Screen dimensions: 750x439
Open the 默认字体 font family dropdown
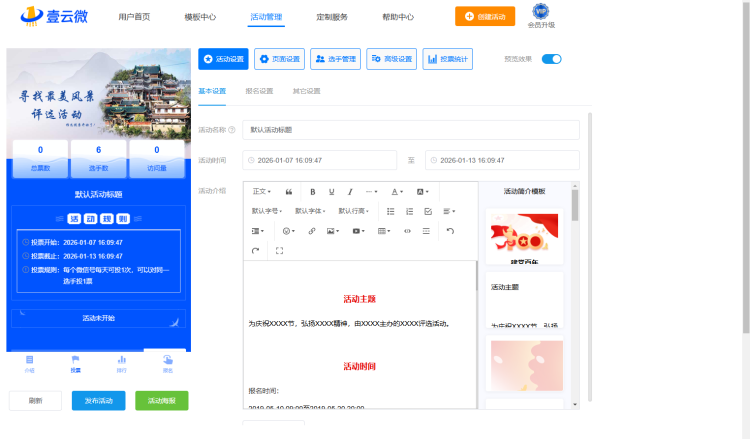coord(309,211)
